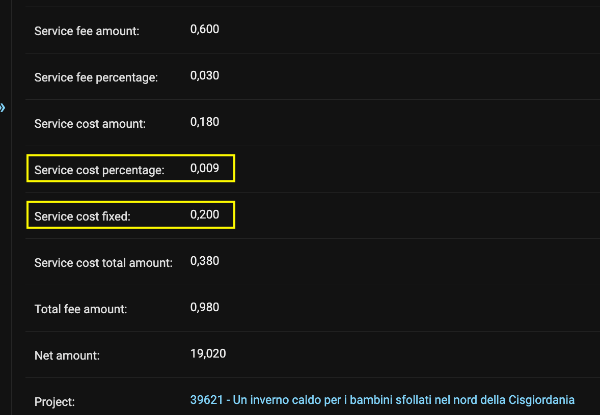Select the Service cost fixed value 0,200
Image resolution: width=600 pixels, height=415 pixels.
204,215
